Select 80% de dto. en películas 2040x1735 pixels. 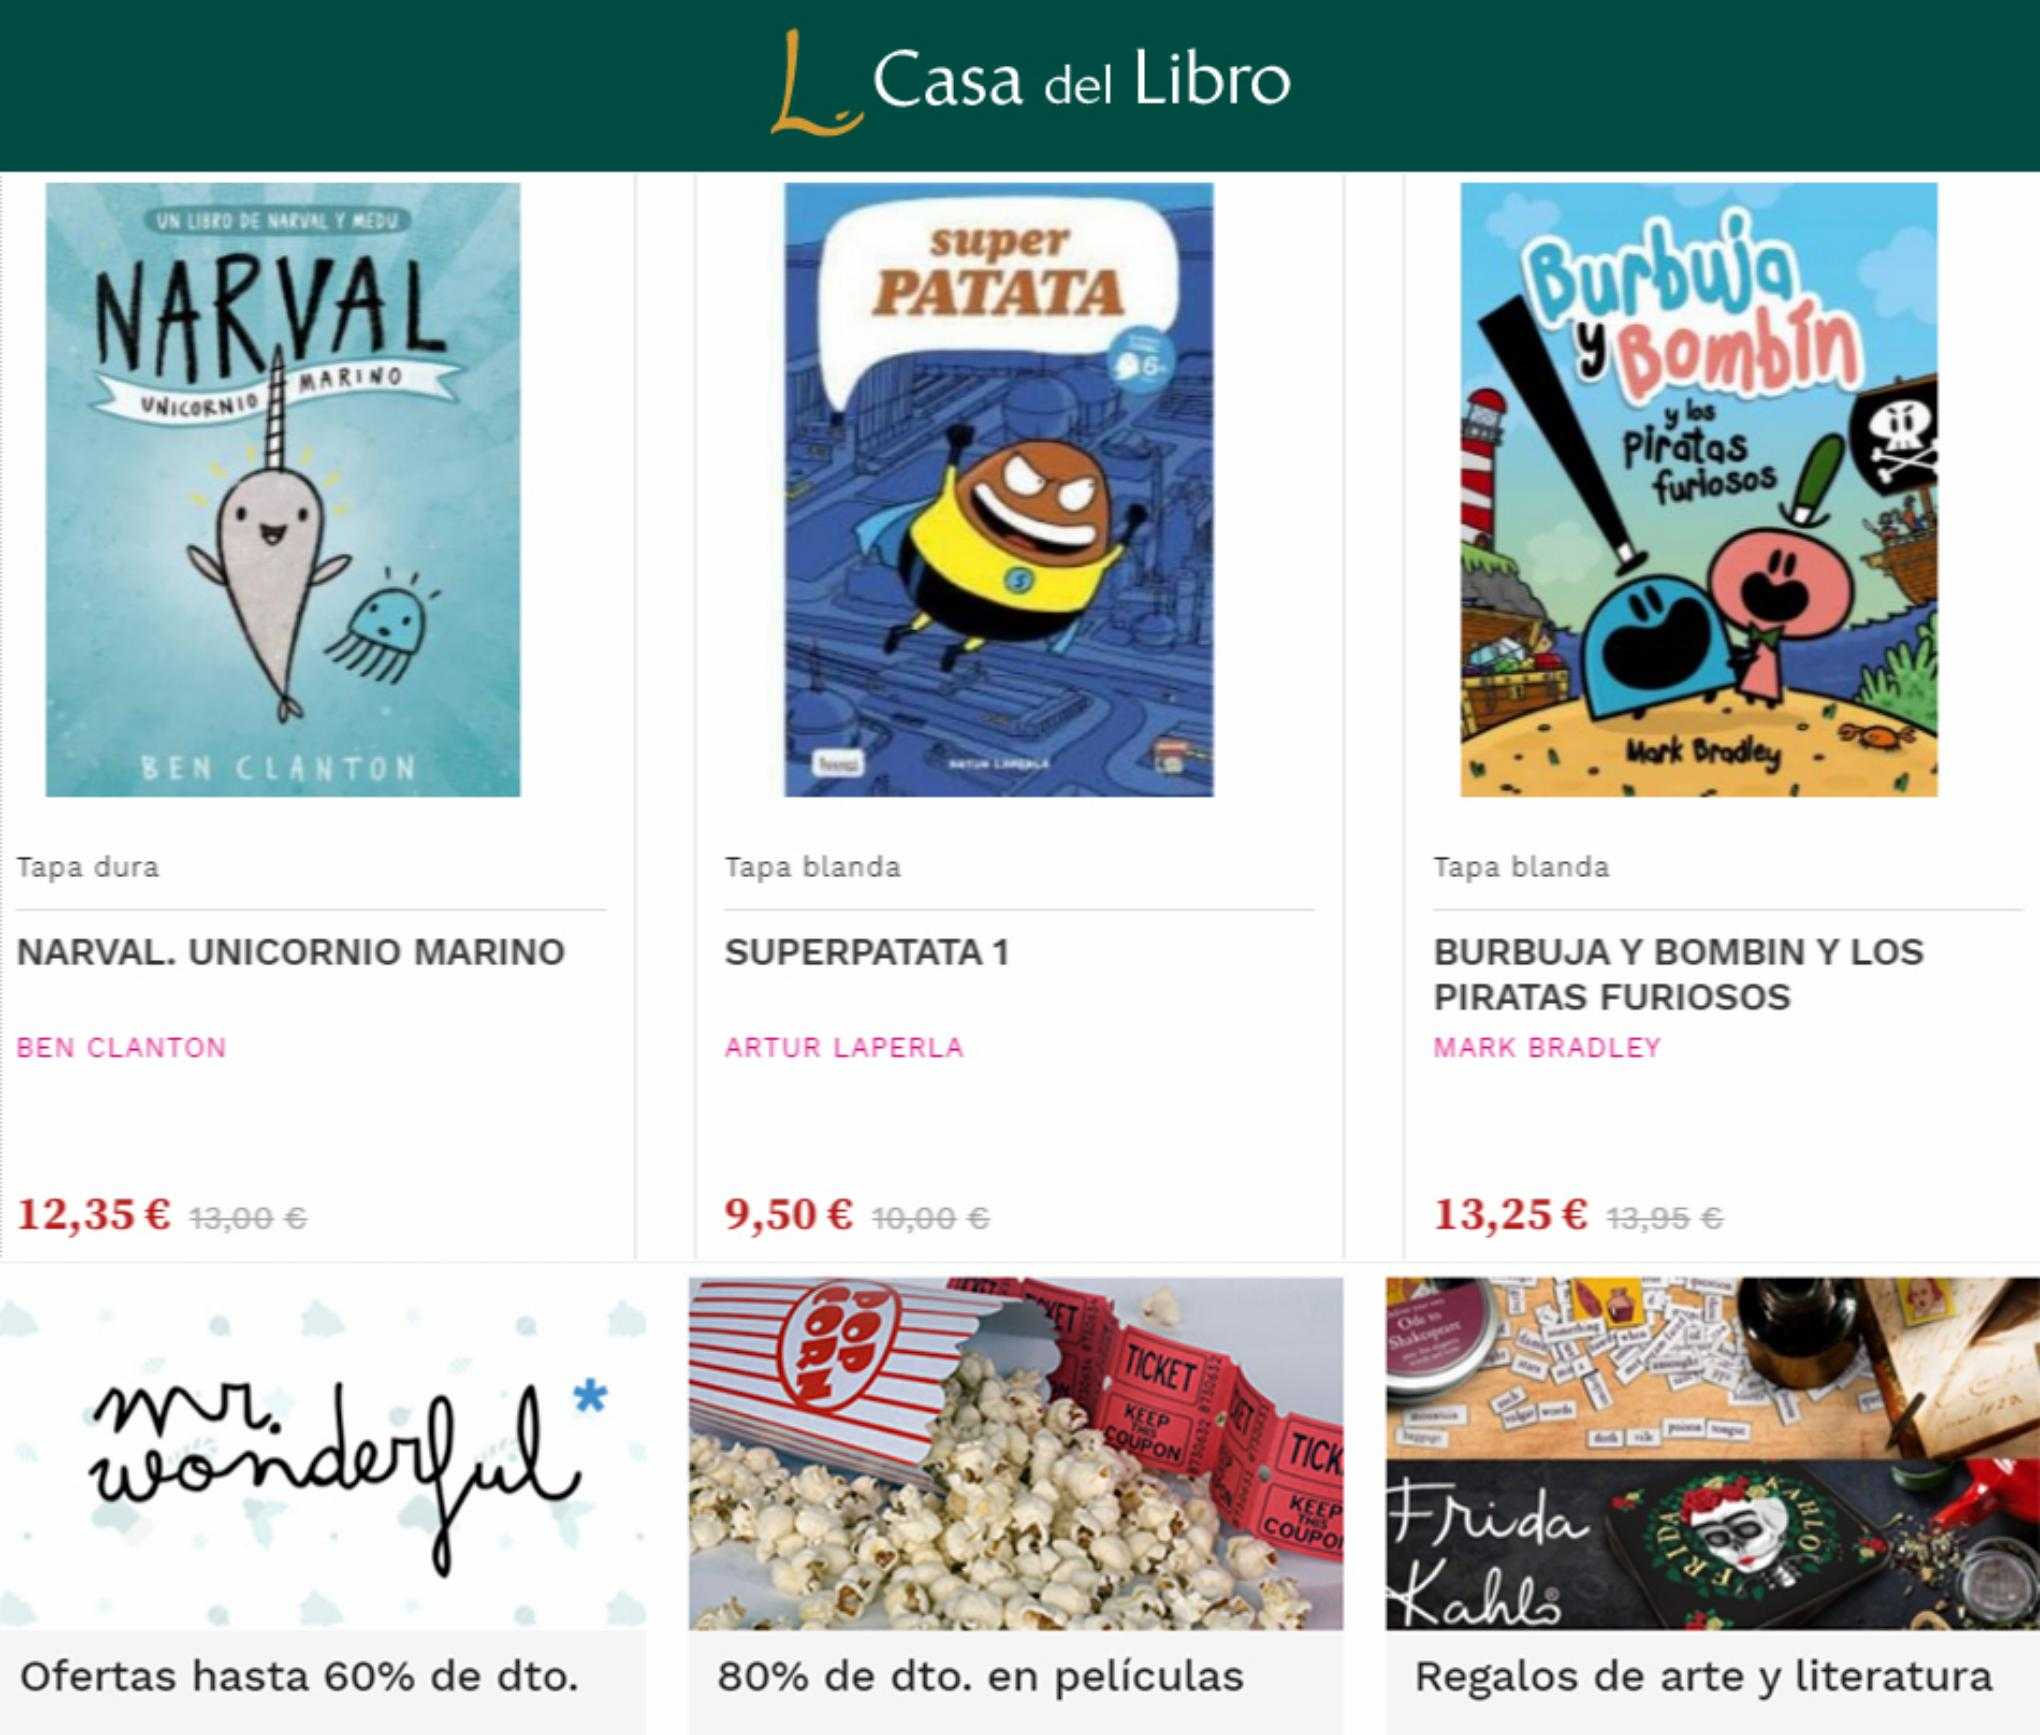tap(980, 1677)
